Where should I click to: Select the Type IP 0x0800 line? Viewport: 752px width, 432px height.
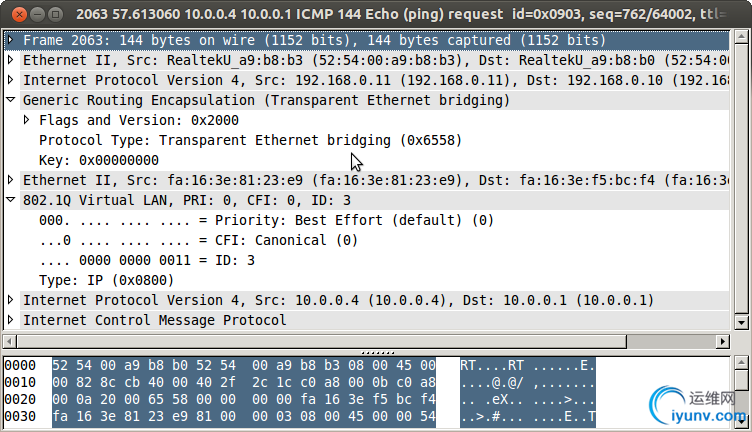coord(106,280)
